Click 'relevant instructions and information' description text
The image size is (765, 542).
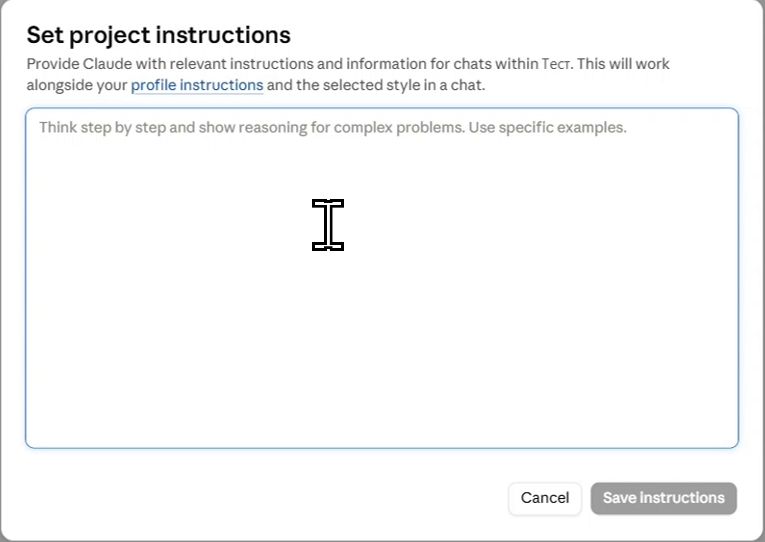pyautogui.click(x=298, y=64)
